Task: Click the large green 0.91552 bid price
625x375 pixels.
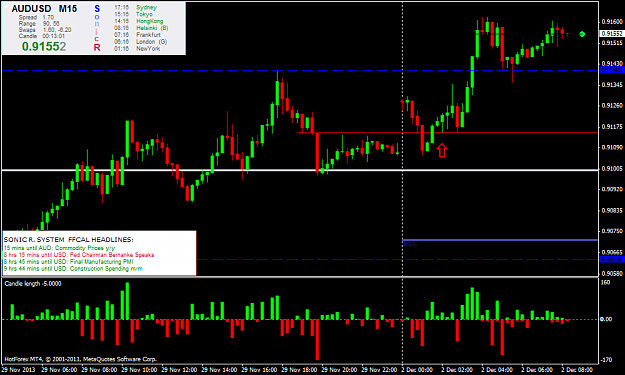Action: click(x=44, y=47)
